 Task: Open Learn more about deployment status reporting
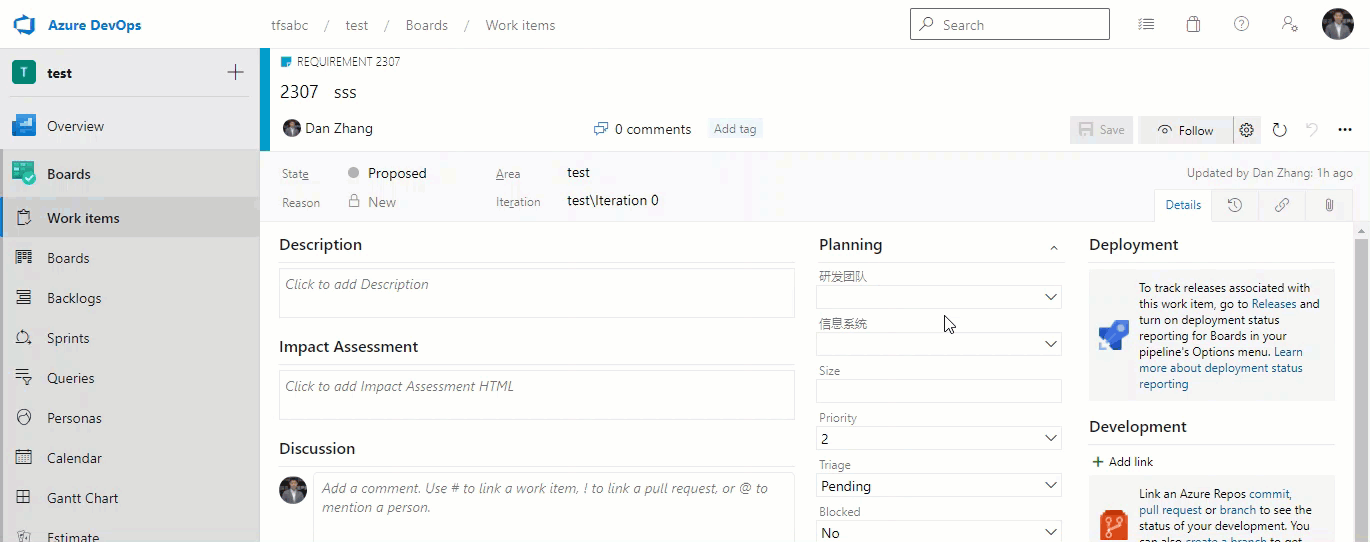pos(1221,368)
